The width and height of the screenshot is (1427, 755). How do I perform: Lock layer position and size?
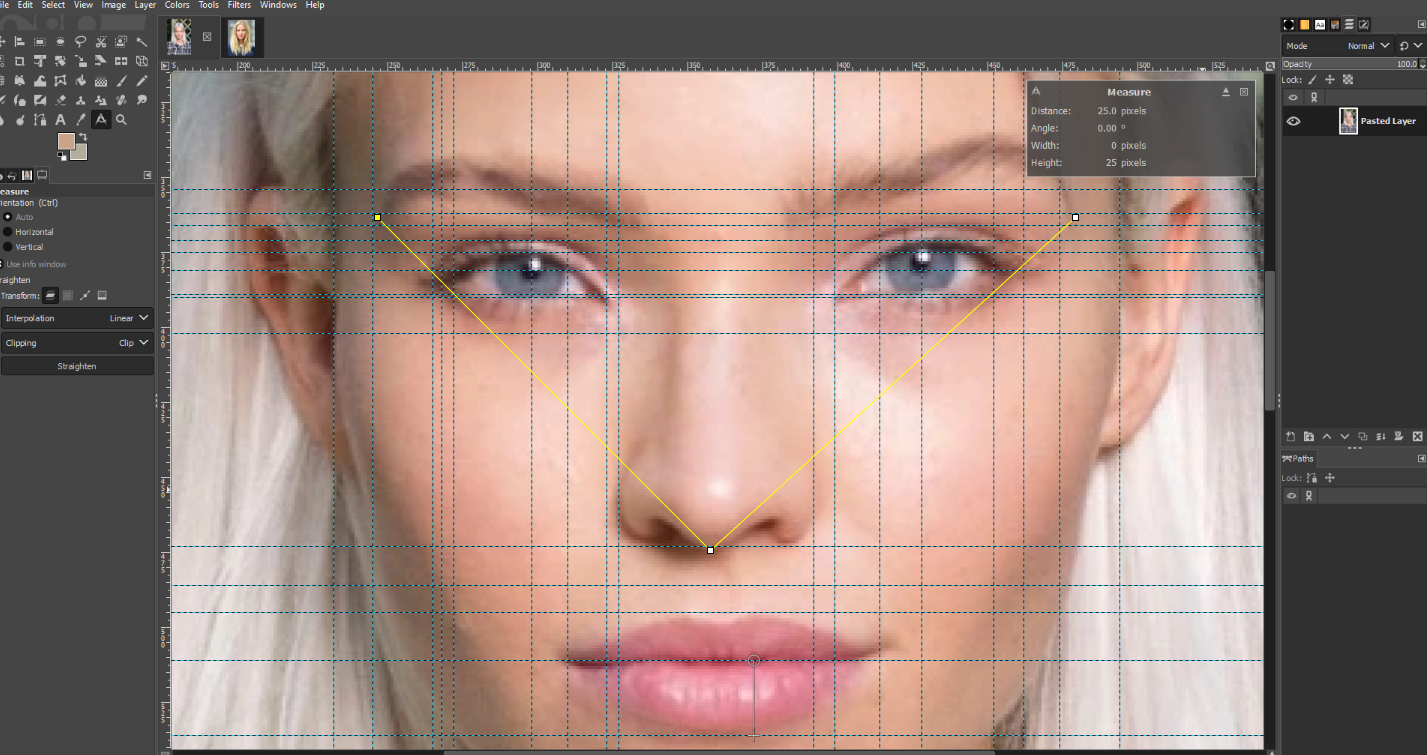coord(1330,80)
